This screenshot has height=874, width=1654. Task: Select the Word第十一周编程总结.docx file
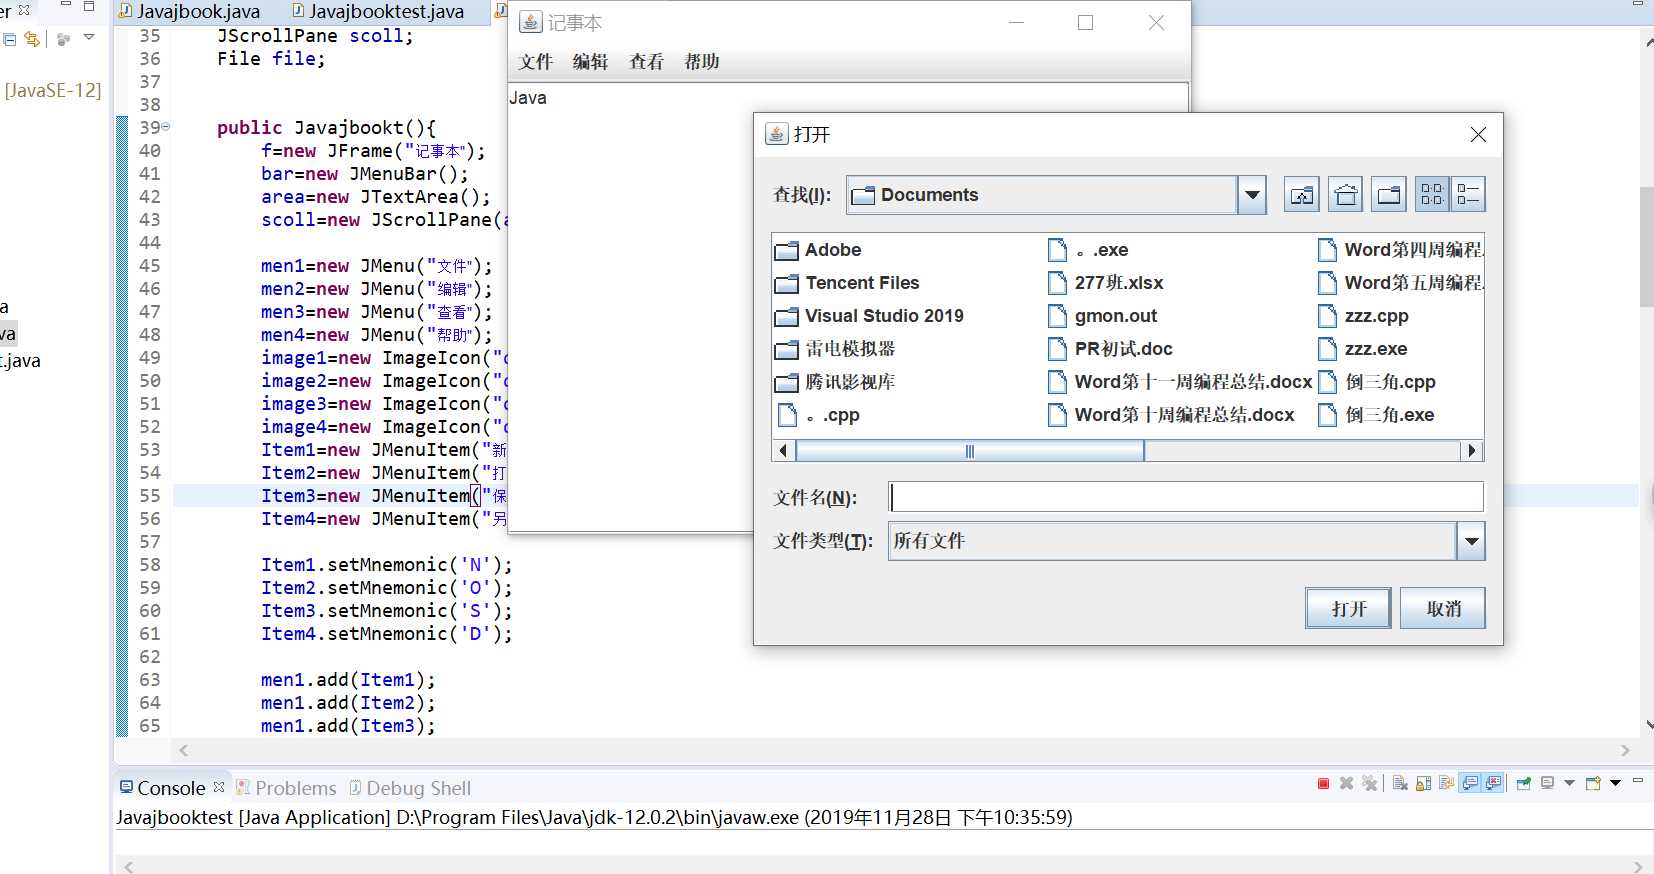[1179, 382]
